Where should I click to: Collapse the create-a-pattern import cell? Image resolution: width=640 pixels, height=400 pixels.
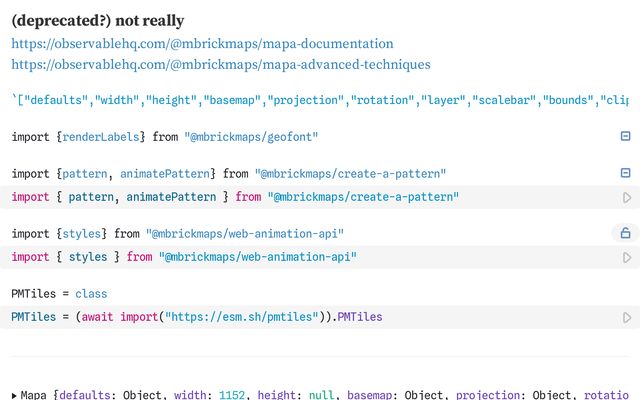(625, 173)
